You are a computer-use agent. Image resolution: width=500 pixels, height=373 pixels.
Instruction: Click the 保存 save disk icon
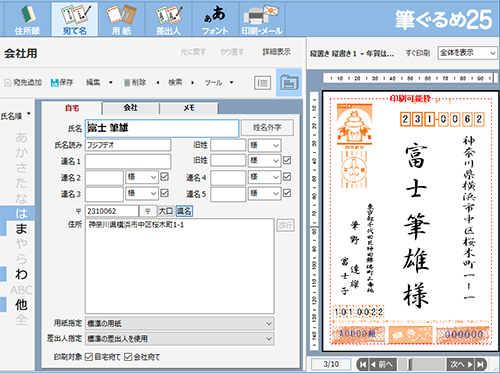click(x=54, y=83)
